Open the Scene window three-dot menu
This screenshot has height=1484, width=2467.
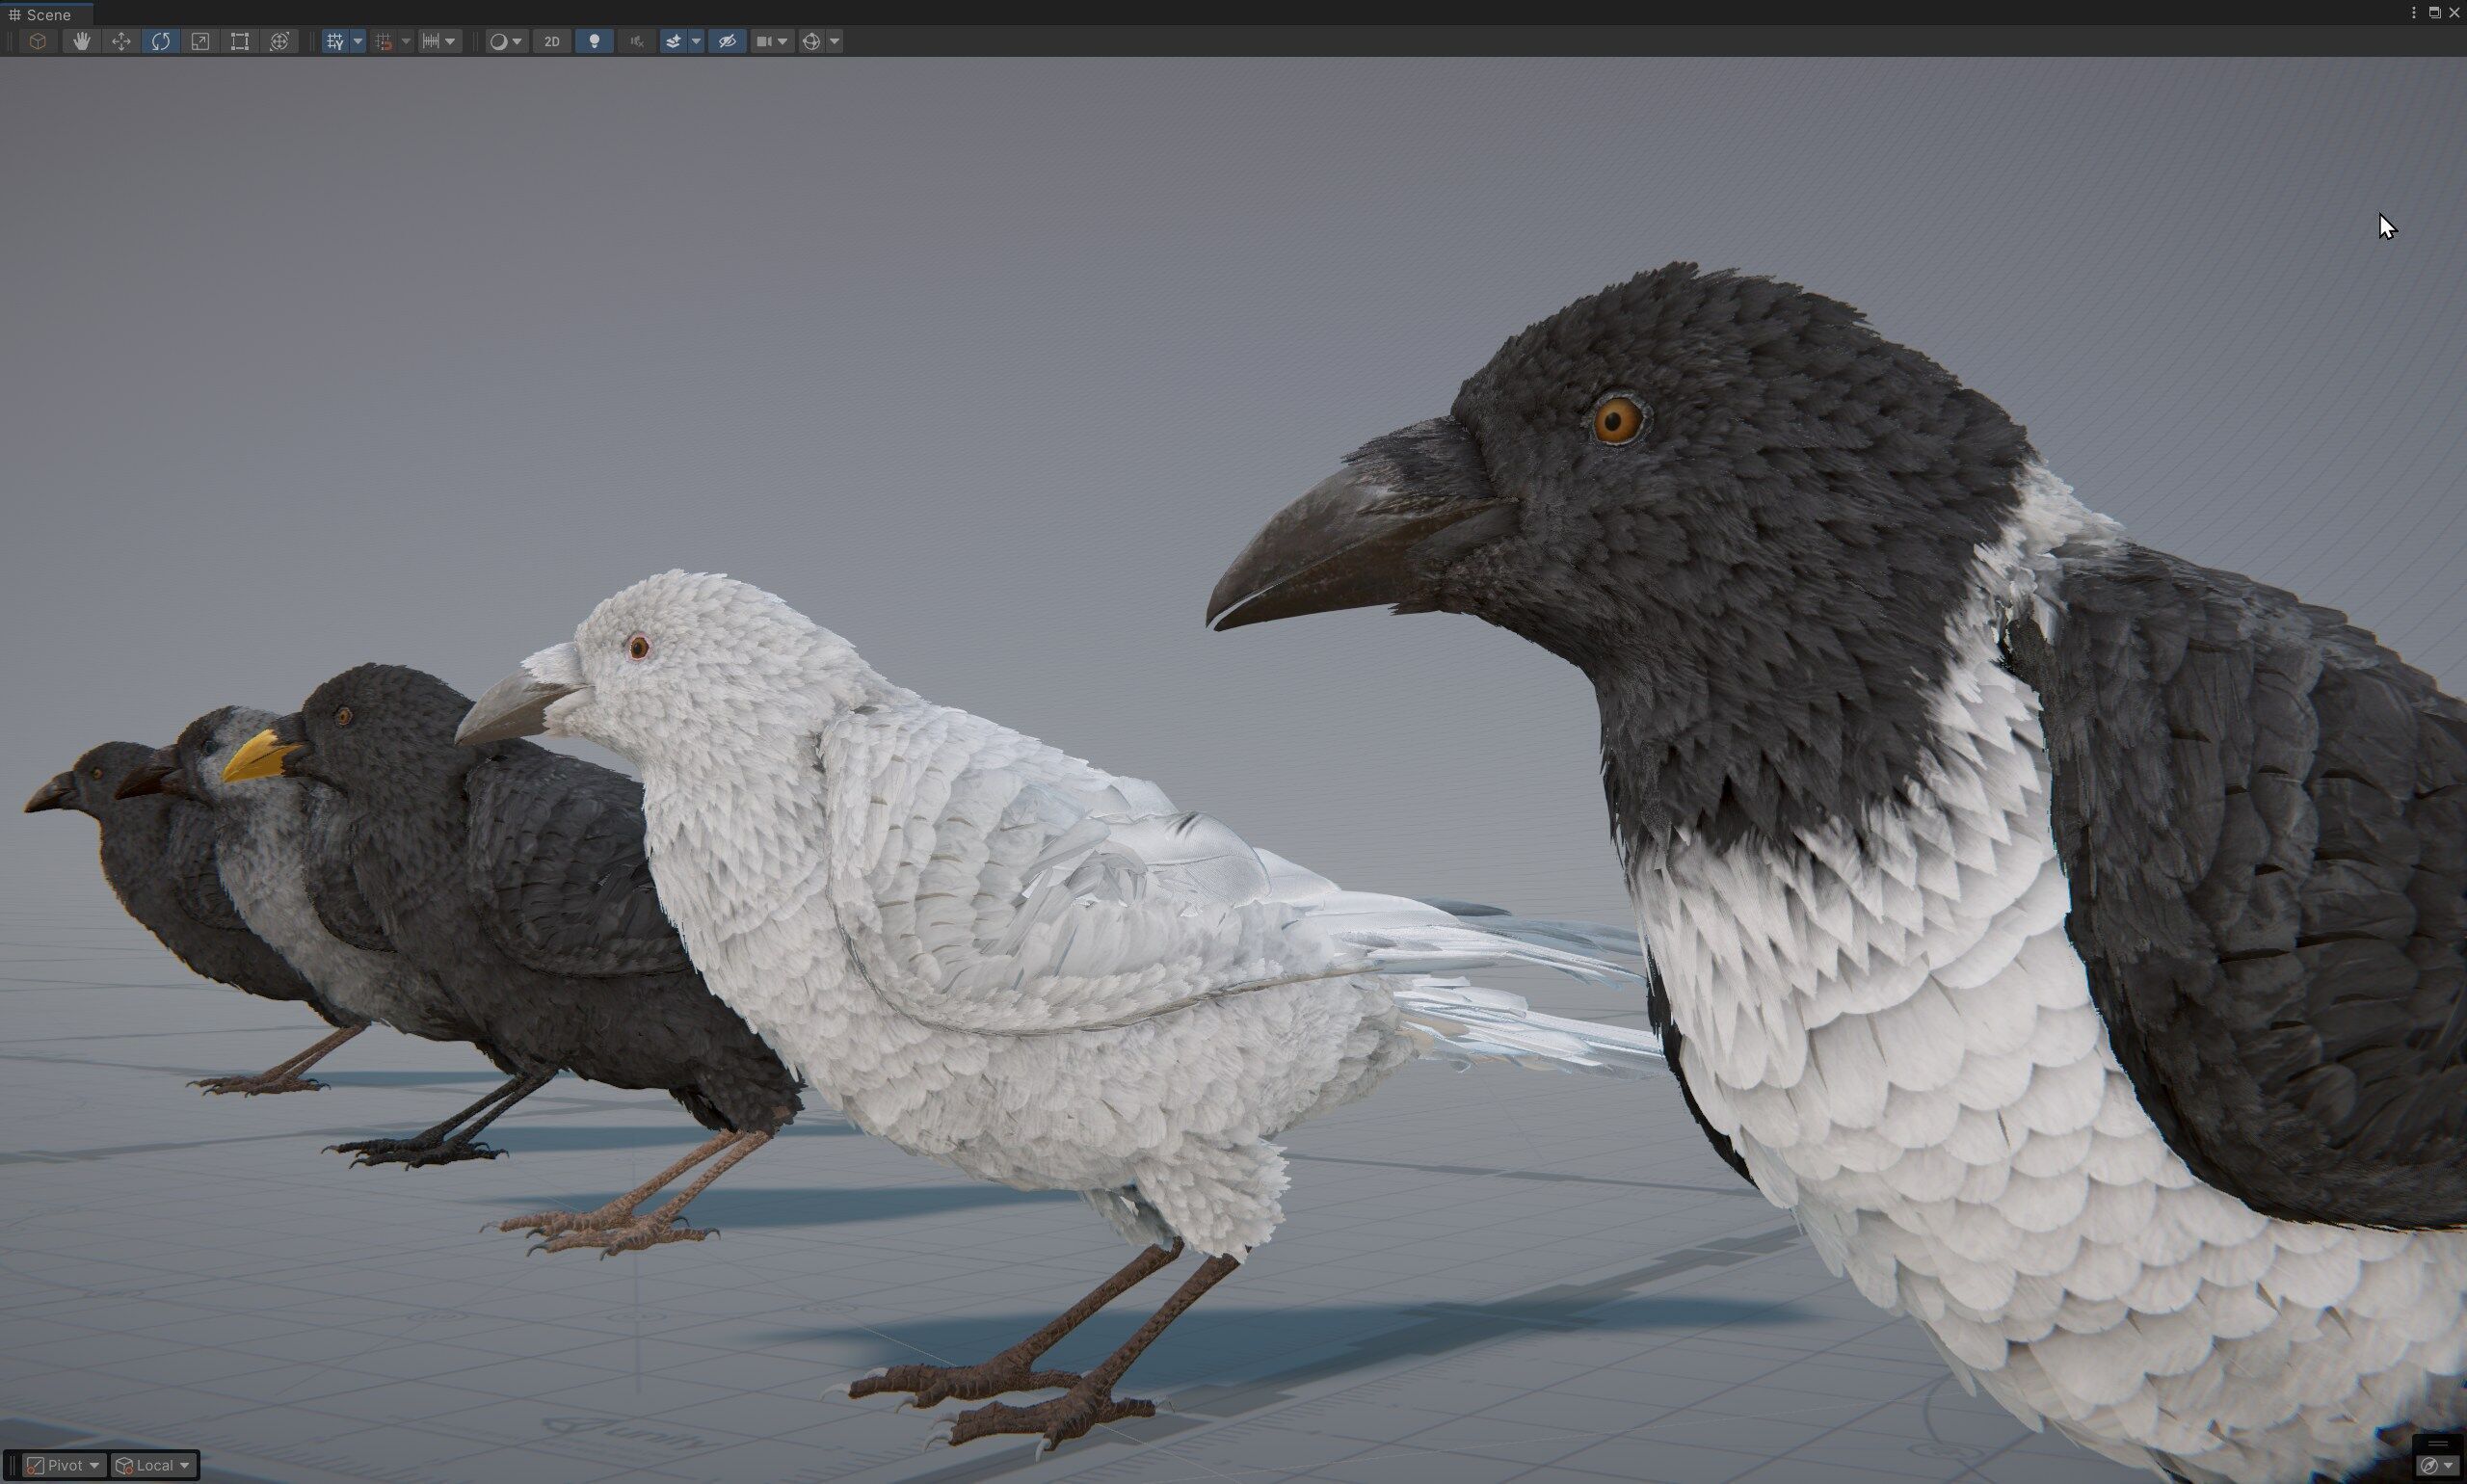click(x=2414, y=13)
